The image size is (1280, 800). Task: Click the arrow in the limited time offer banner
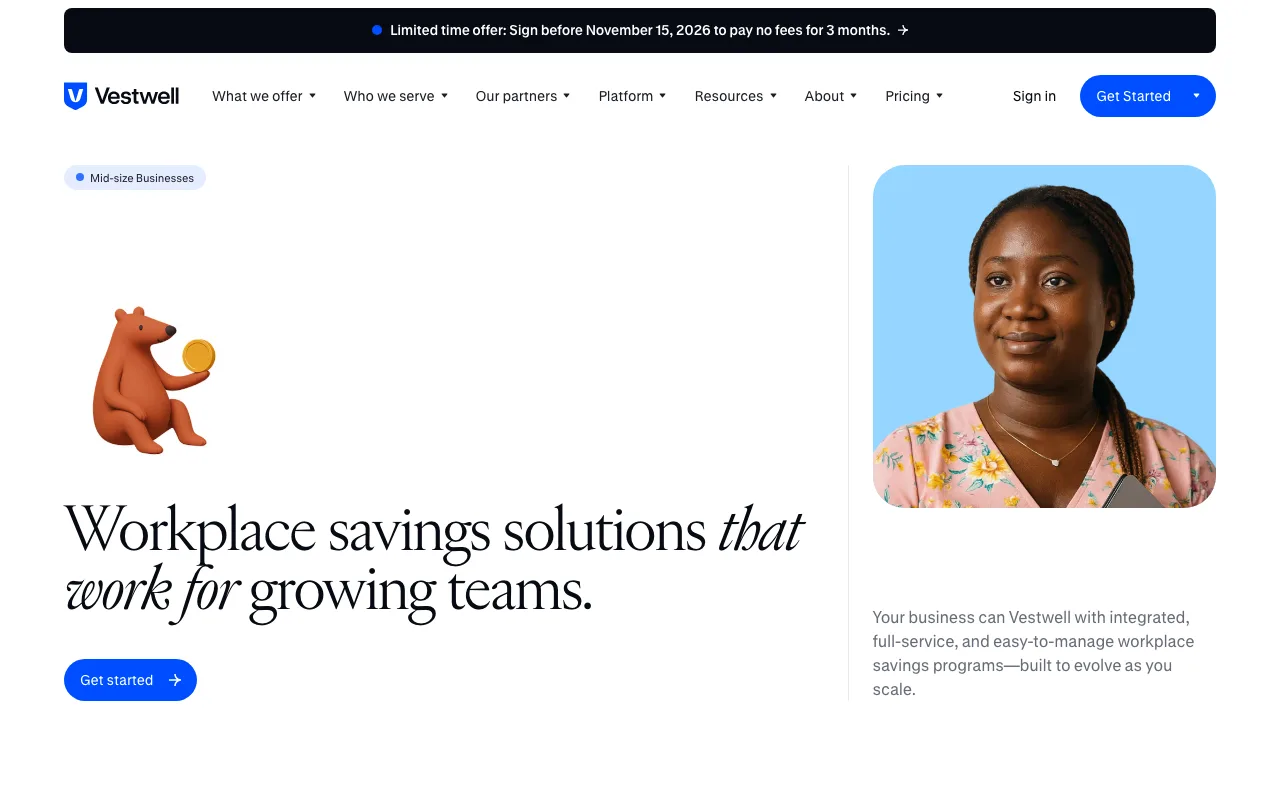(903, 30)
